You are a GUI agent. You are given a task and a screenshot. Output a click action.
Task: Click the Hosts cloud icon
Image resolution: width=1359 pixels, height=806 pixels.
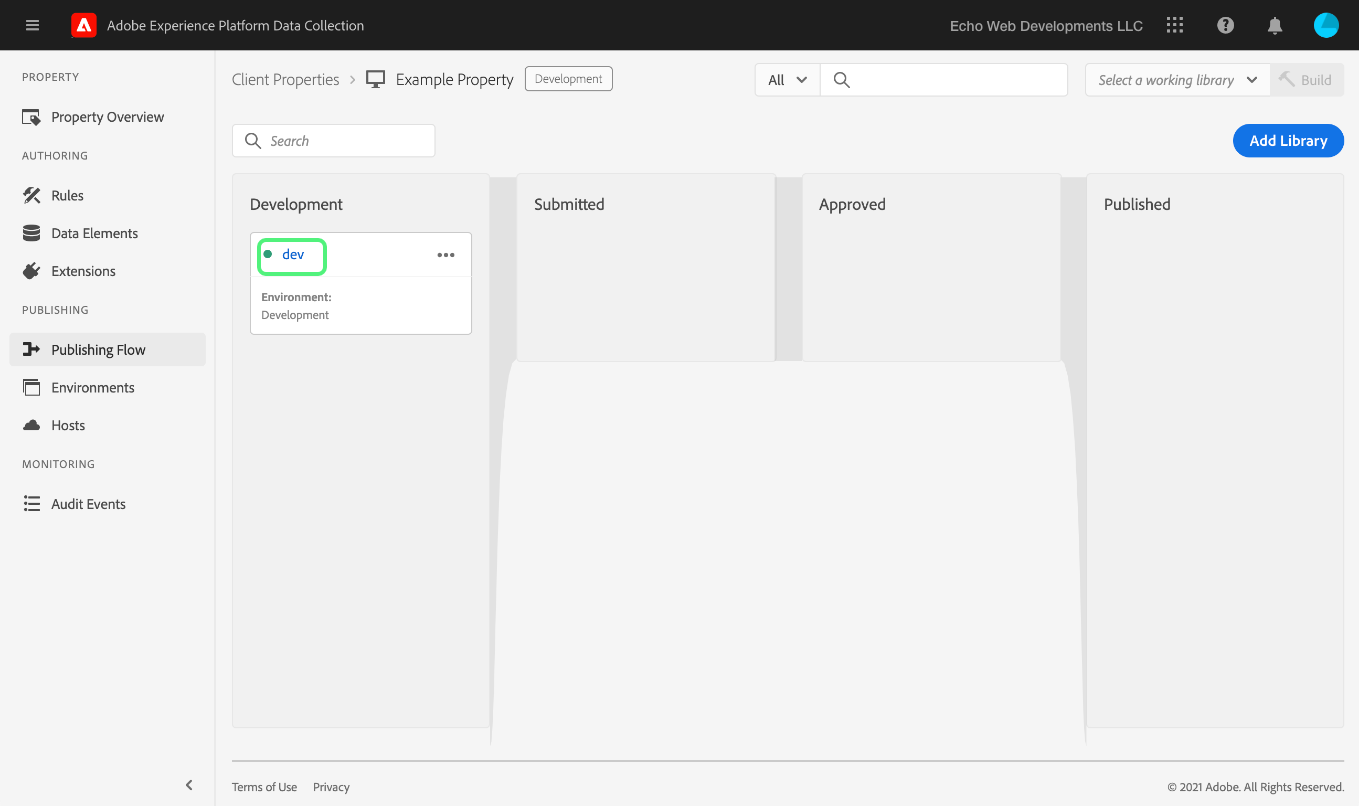pyautogui.click(x=32, y=425)
